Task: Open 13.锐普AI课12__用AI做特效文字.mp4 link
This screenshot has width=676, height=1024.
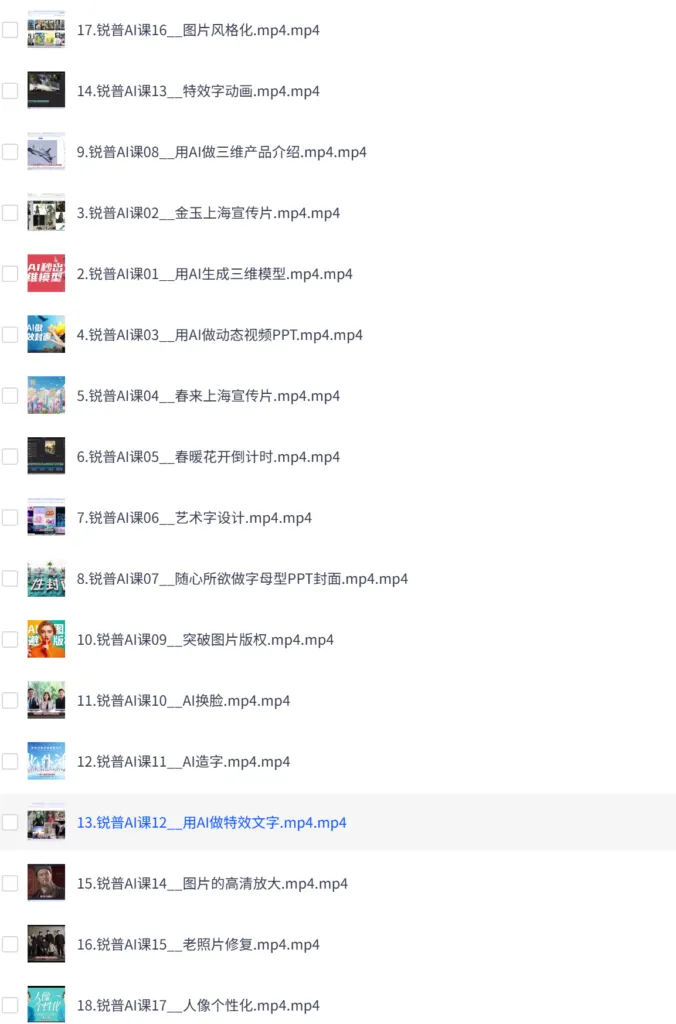Action: pos(212,822)
